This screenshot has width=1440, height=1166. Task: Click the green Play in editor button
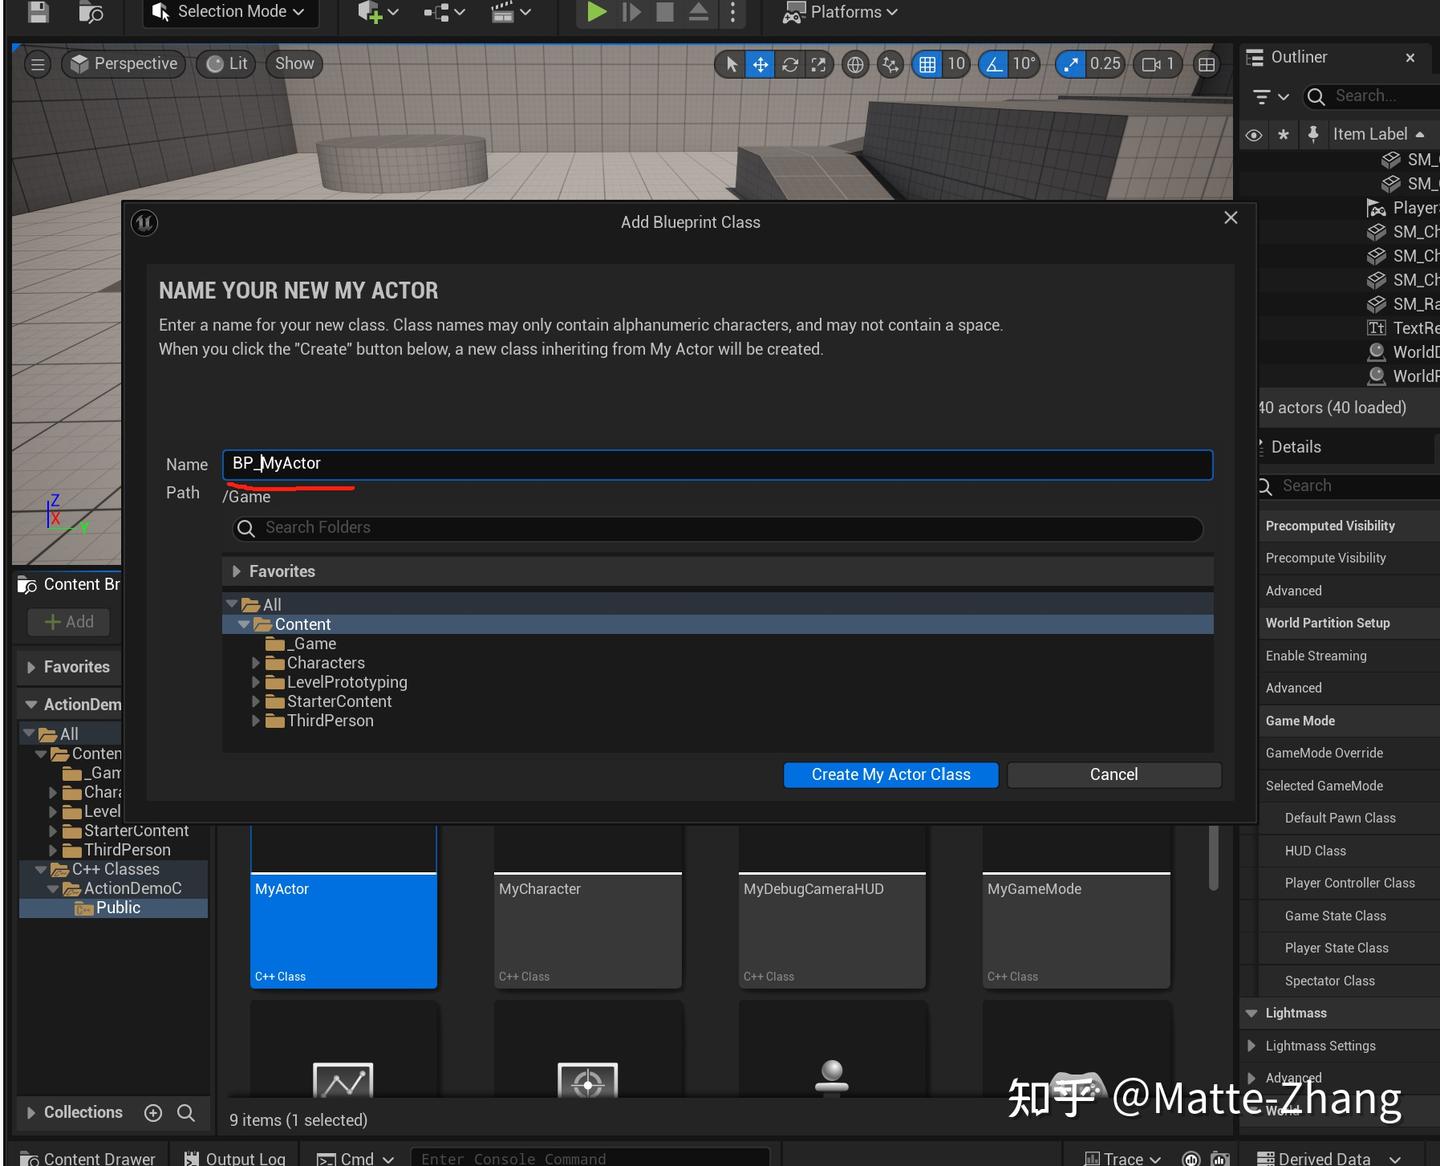596,12
